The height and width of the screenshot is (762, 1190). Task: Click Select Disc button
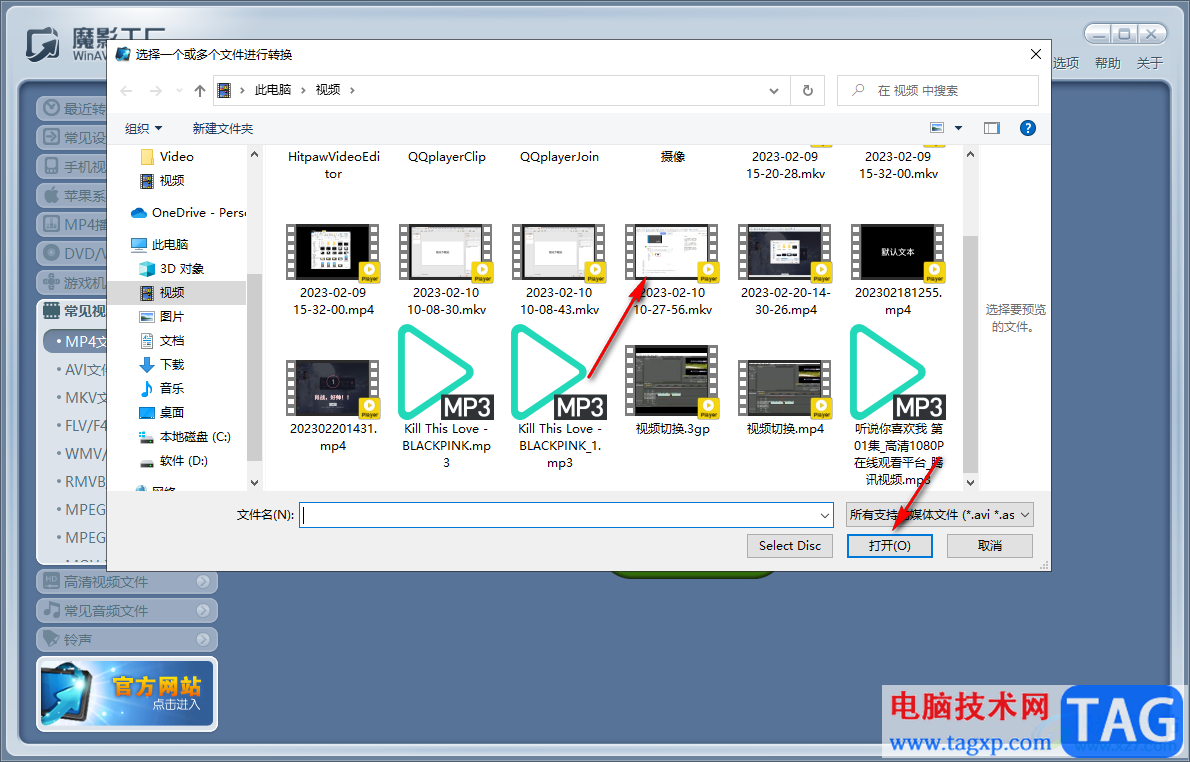pyautogui.click(x=789, y=546)
